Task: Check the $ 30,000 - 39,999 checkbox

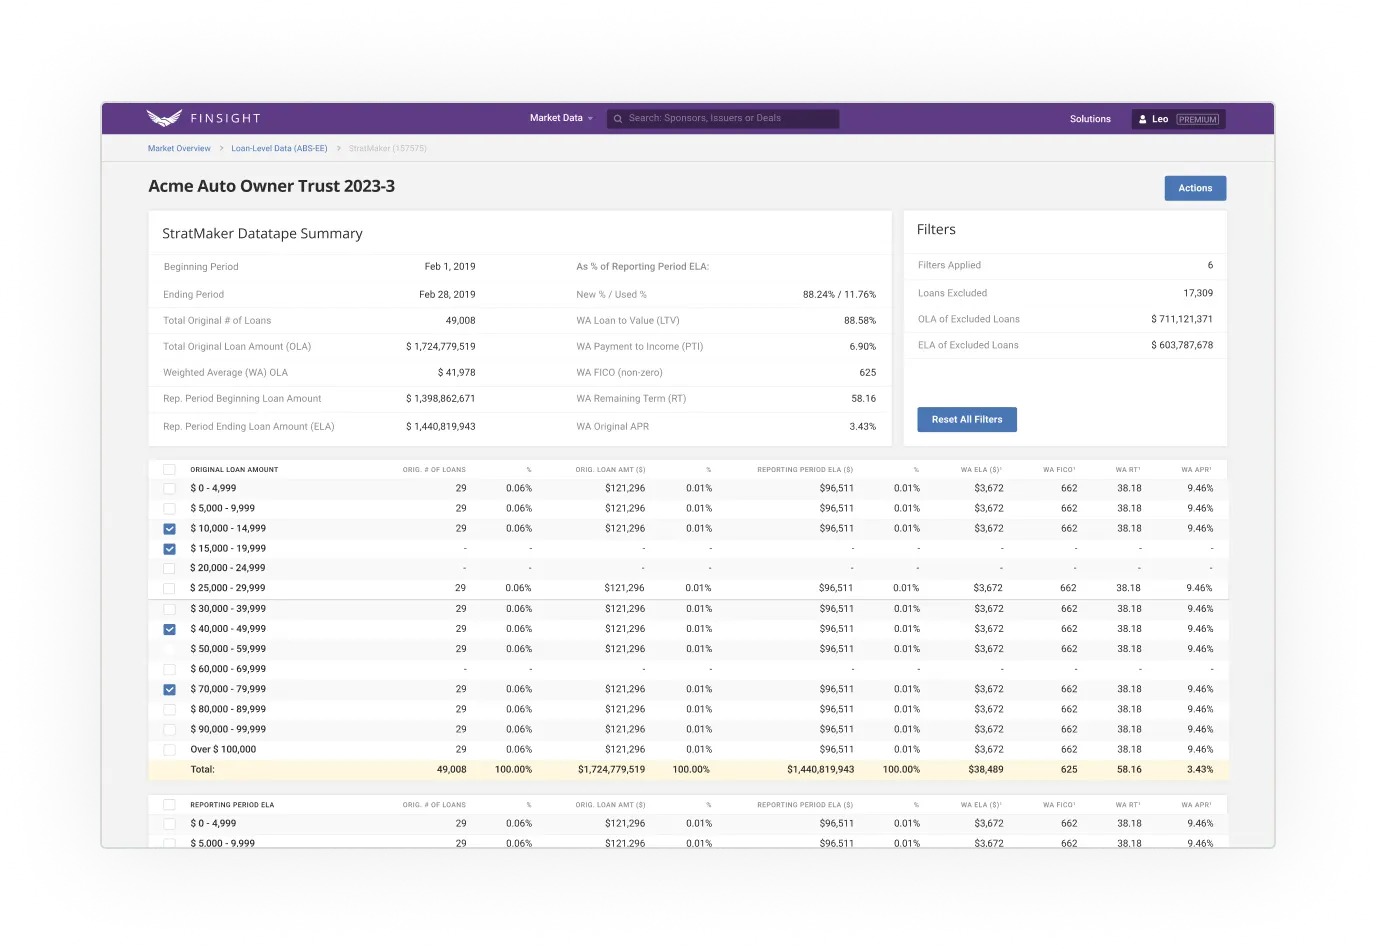Action: 169,609
